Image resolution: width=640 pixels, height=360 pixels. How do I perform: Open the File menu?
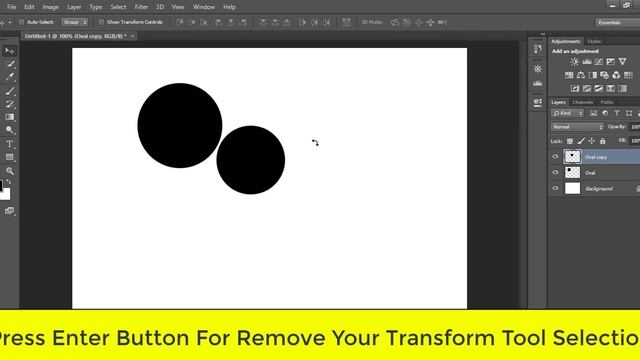11,7
